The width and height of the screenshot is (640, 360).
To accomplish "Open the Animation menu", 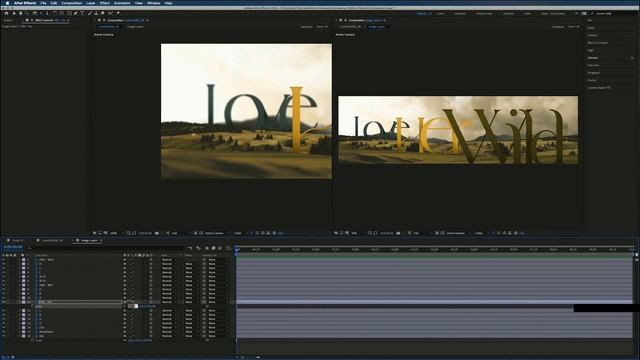I will click(x=122, y=3).
